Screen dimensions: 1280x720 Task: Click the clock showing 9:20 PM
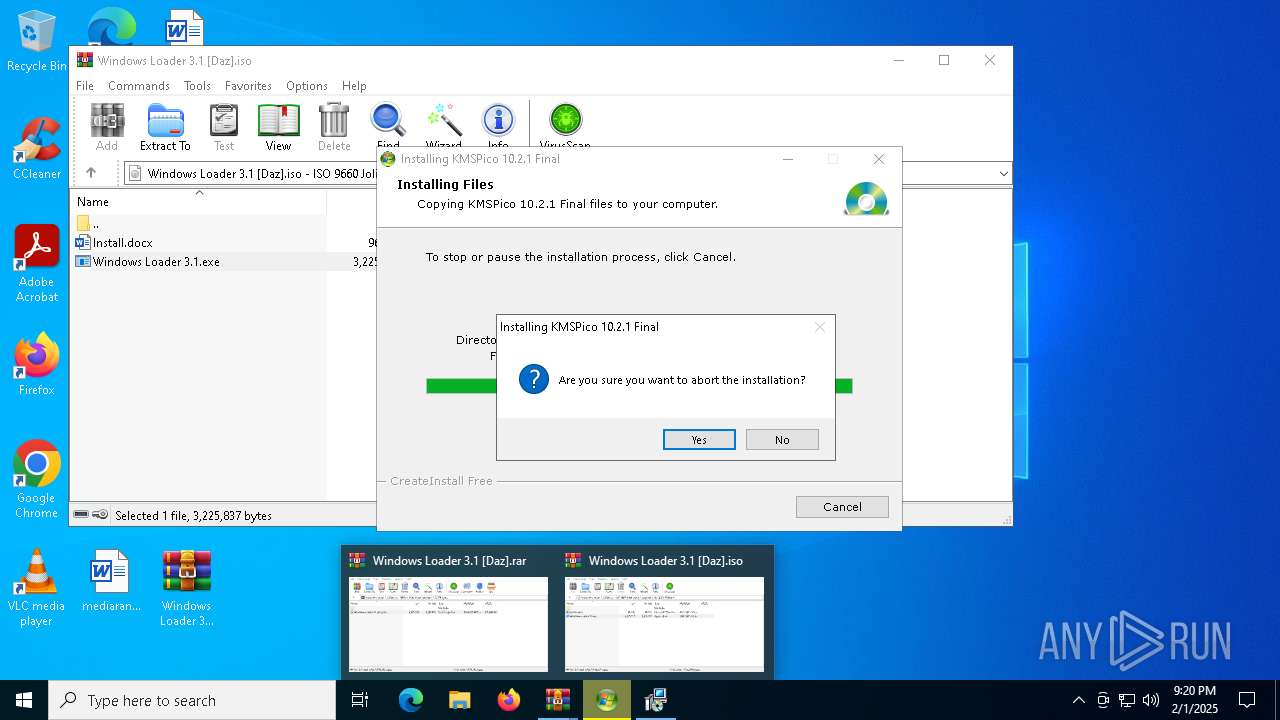[x=1194, y=700]
